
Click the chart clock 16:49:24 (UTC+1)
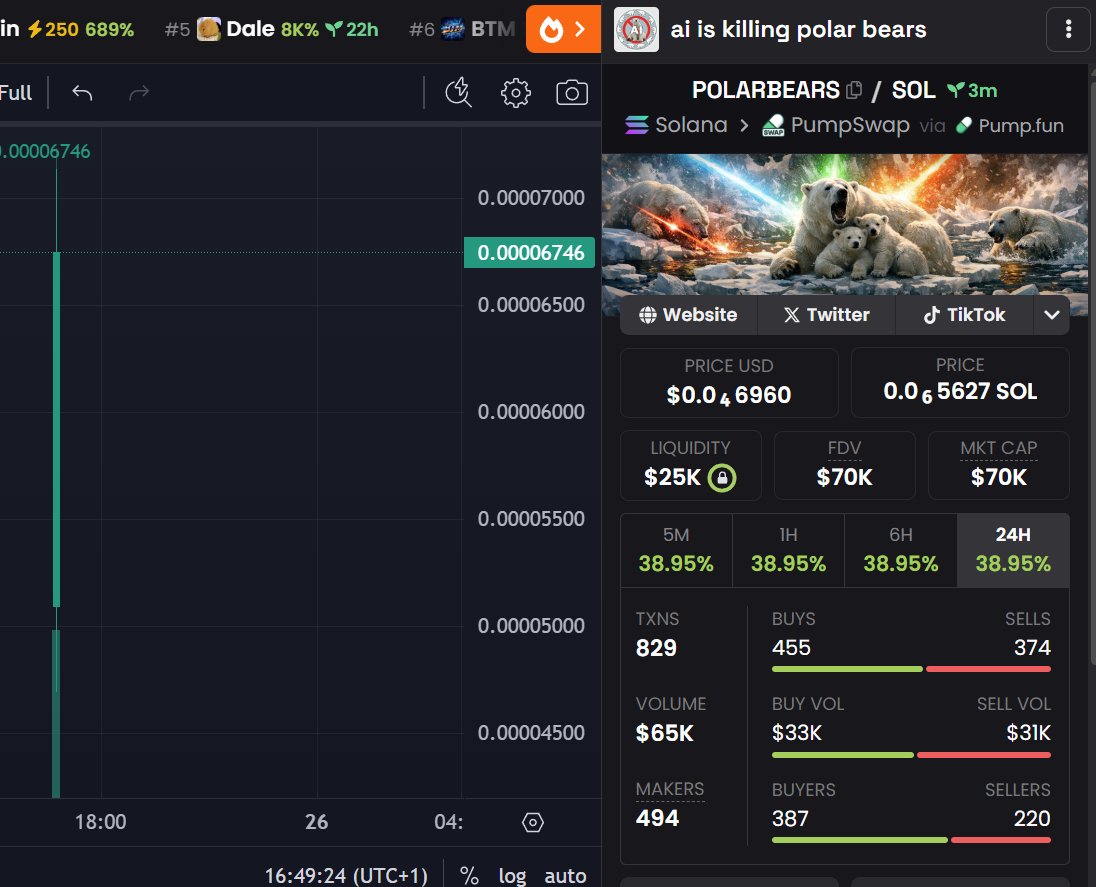pyautogui.click(x=345, y=875)
